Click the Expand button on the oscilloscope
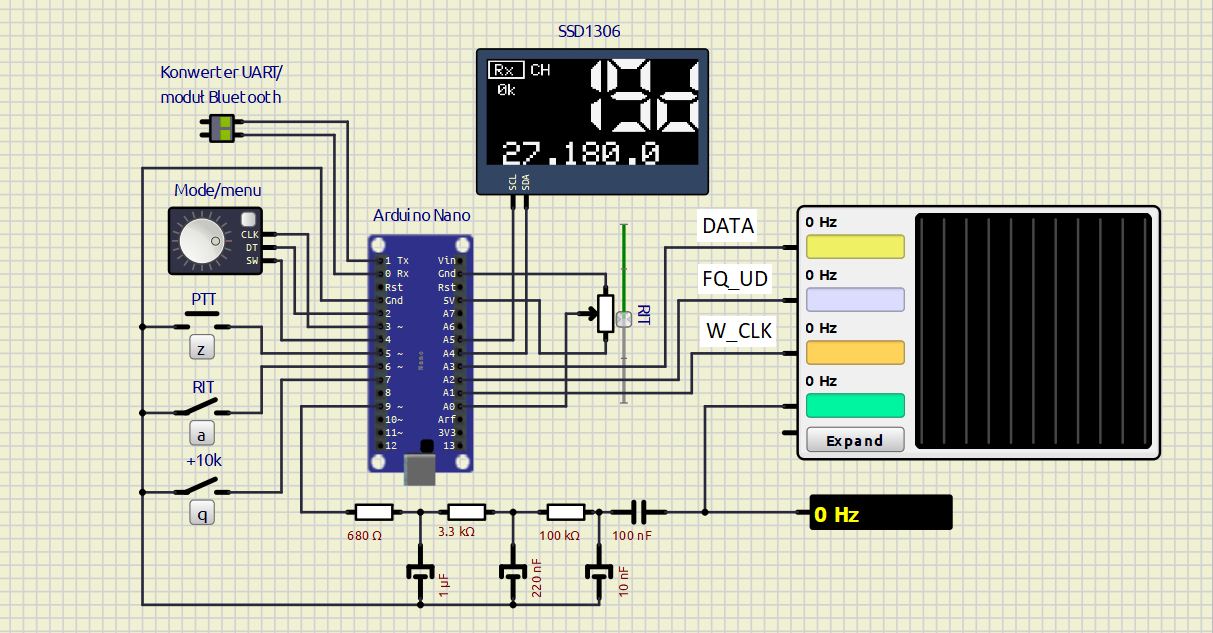 click(855, 440)
